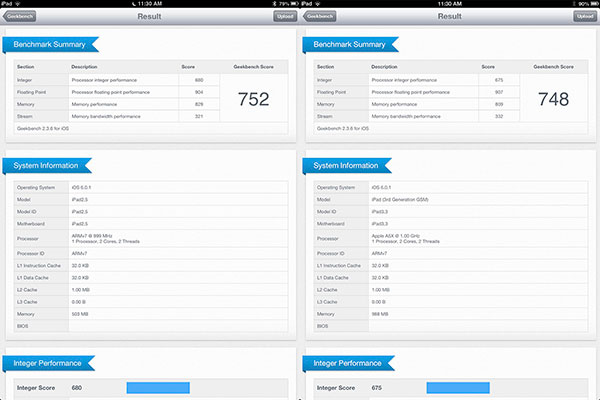Select floating point score 904
Viewport: 600px width, 400px height.
pos(199,92)
